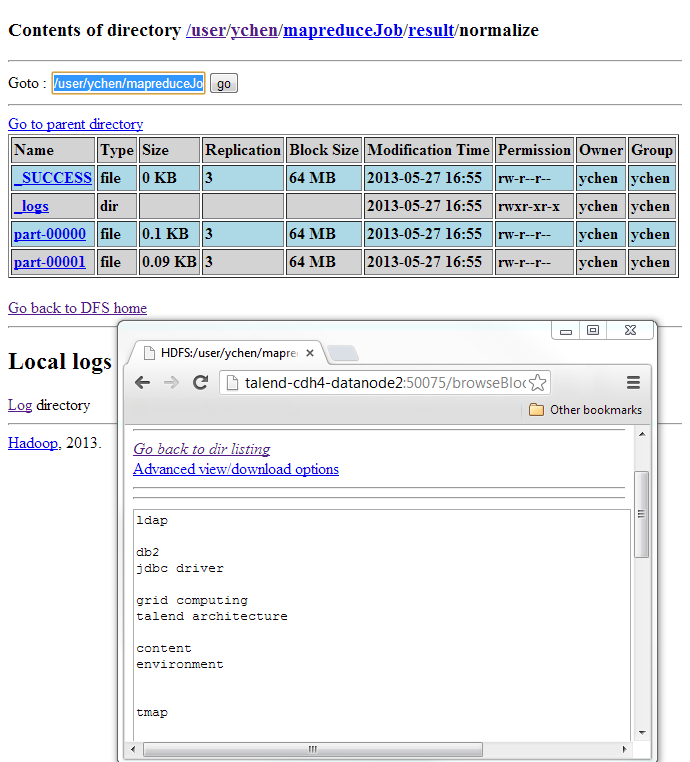This screenshot has width=690, height=762.
Task: Bookmark the page with the star icon
Action: (x=537, y=383)
